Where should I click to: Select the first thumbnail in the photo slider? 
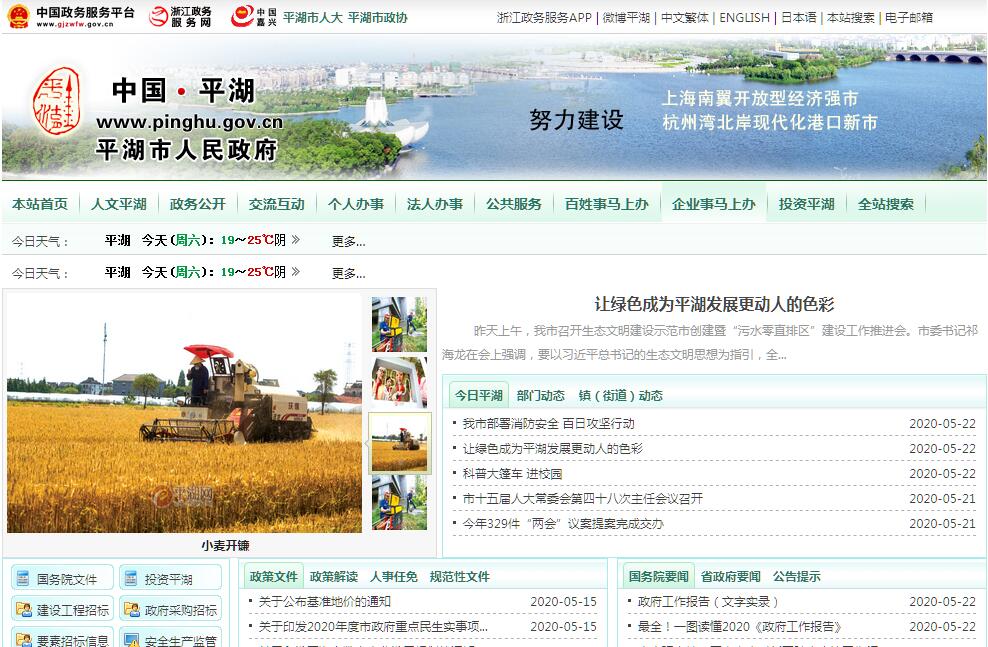tap(399, 323)
